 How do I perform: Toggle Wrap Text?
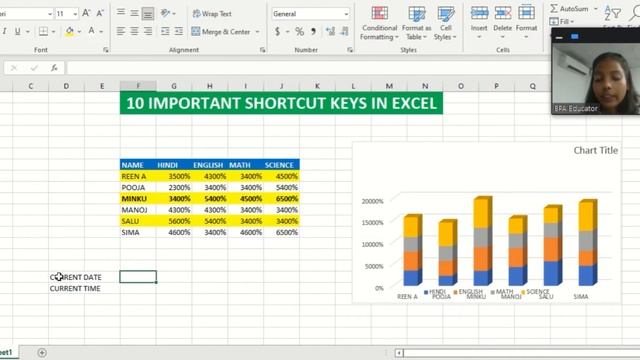point(212,13)
